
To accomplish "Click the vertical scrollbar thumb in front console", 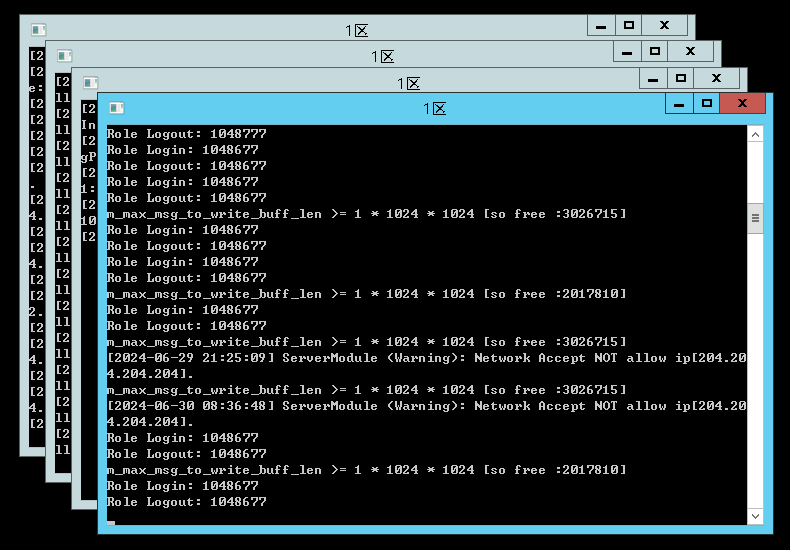I will coord(756,217).
